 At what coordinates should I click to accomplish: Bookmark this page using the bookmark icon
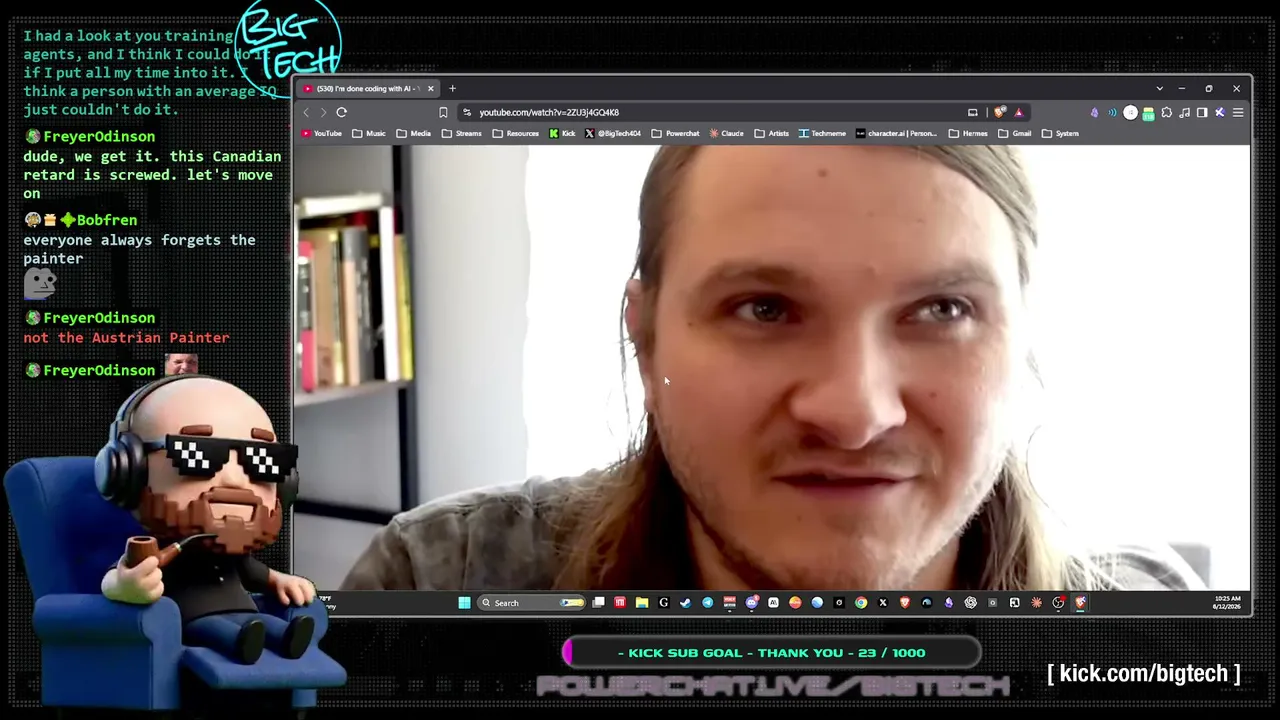pos(443,112)
